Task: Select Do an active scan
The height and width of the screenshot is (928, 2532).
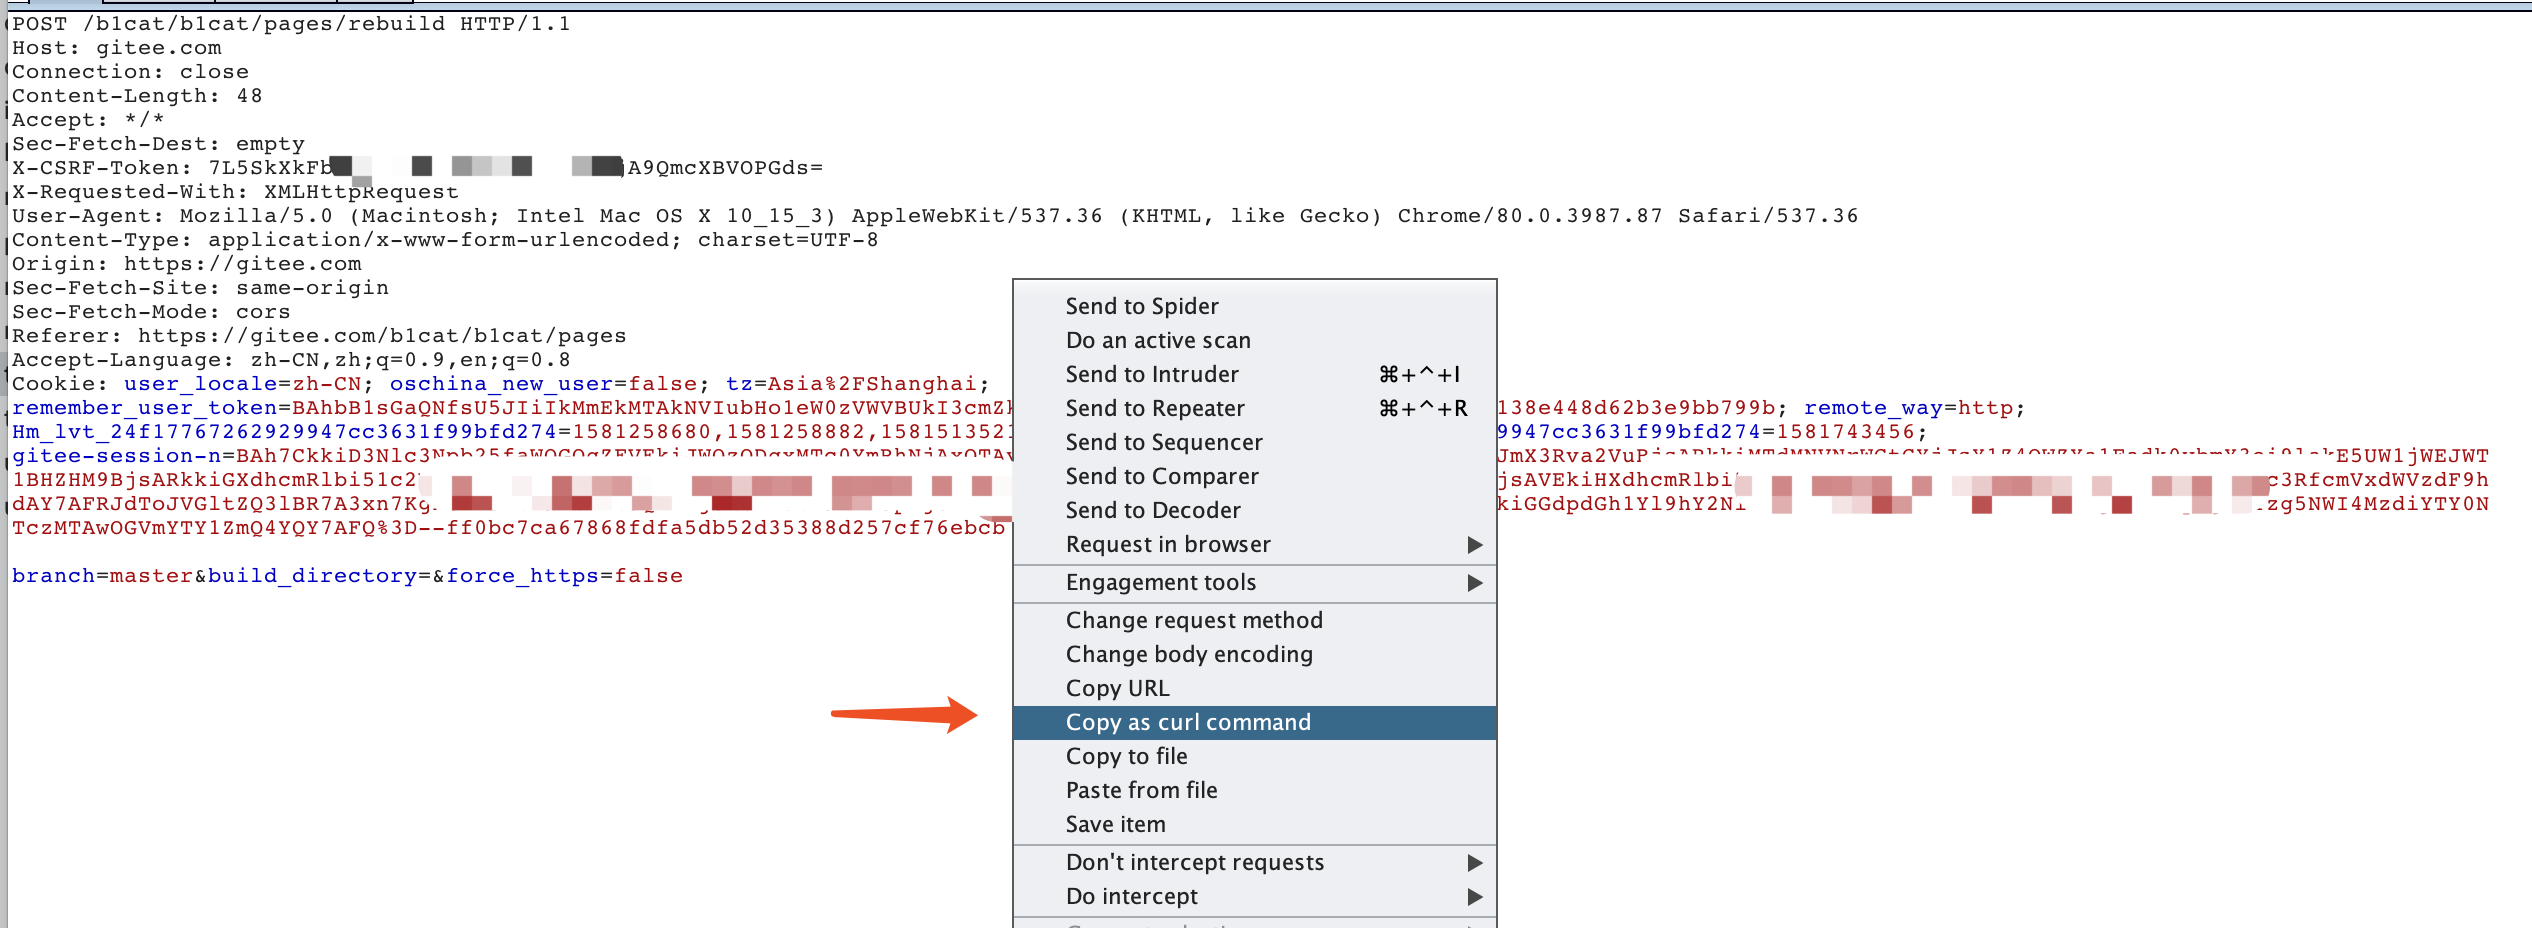Action: 1254,340
